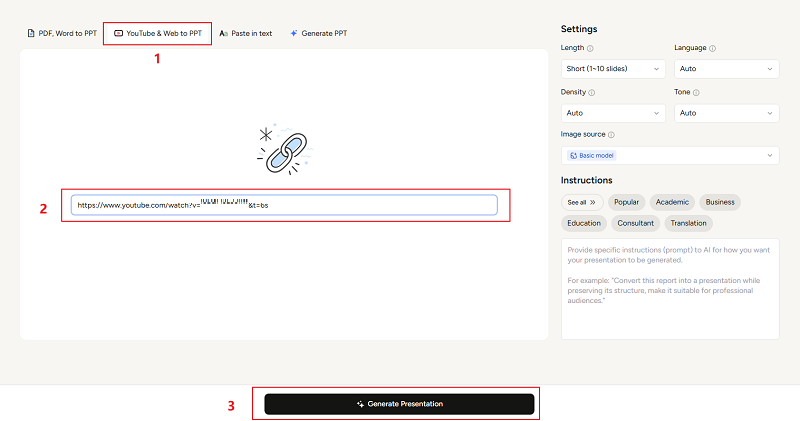Click the info icon next to Language
The image size is (800, 421).
pos(712,48)
